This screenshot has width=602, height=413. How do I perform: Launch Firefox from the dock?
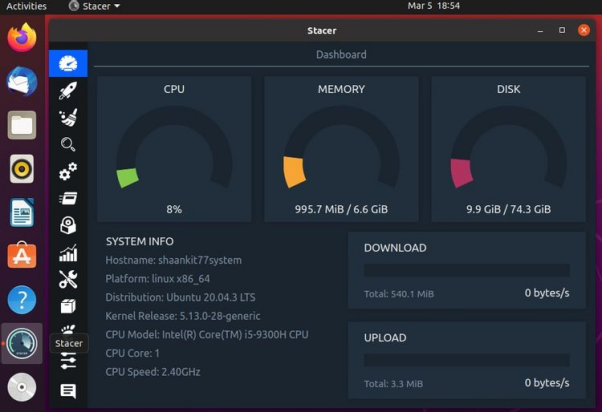(x=22, y=38)
